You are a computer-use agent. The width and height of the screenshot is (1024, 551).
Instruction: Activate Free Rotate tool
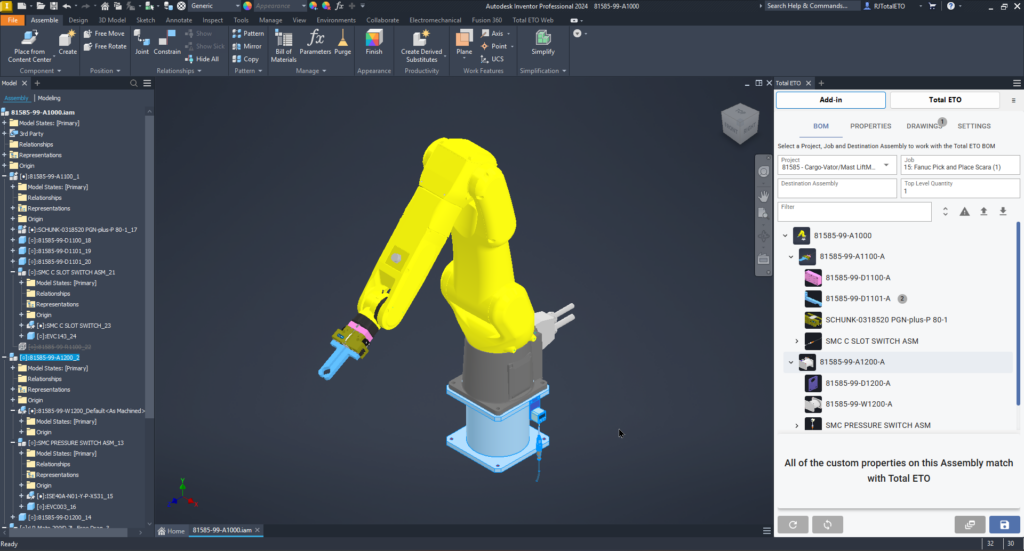point(106,46)
